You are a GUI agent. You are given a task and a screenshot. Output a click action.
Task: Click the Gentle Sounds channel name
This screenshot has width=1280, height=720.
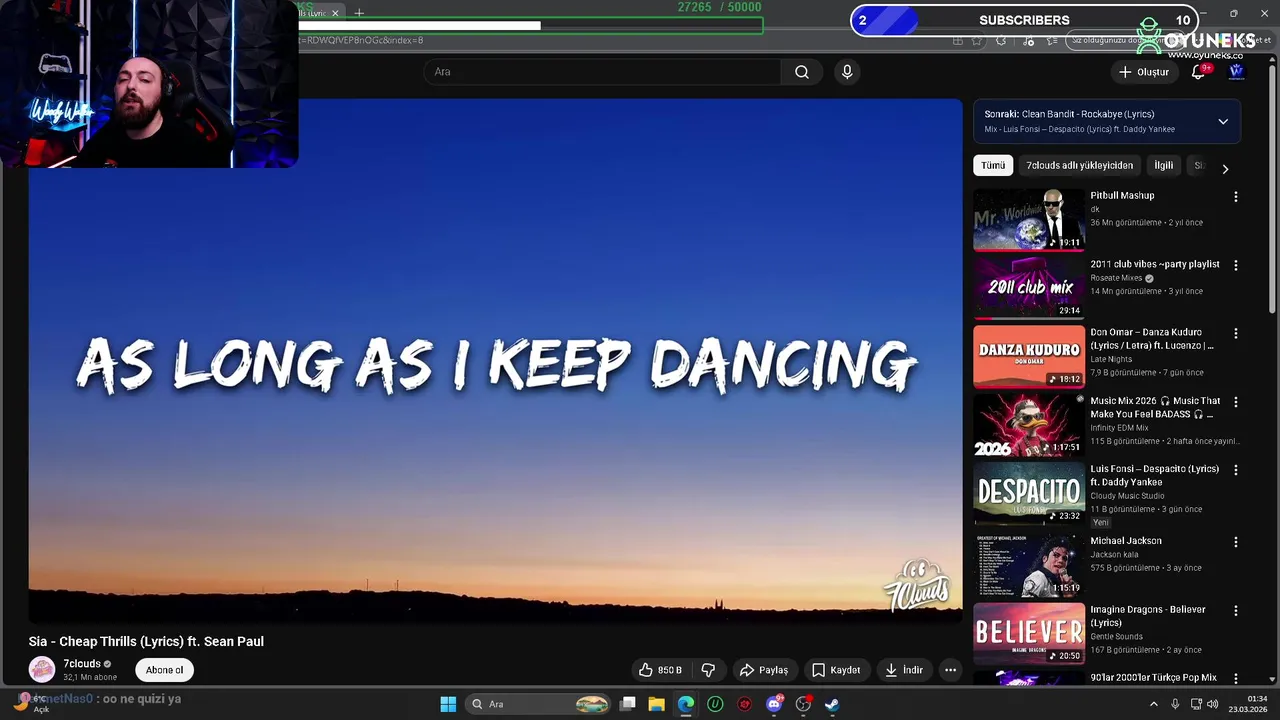1116,637
